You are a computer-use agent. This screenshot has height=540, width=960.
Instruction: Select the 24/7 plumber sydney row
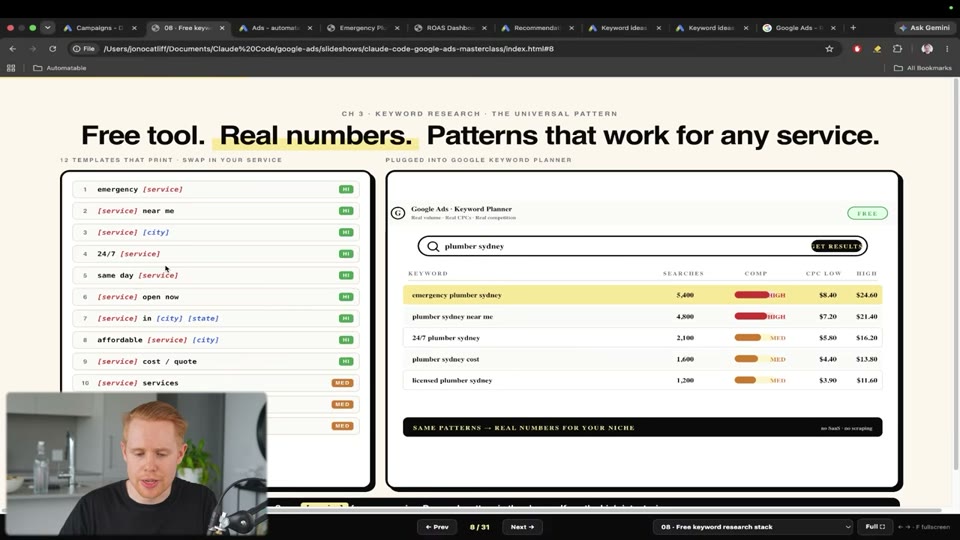(642, 337)
